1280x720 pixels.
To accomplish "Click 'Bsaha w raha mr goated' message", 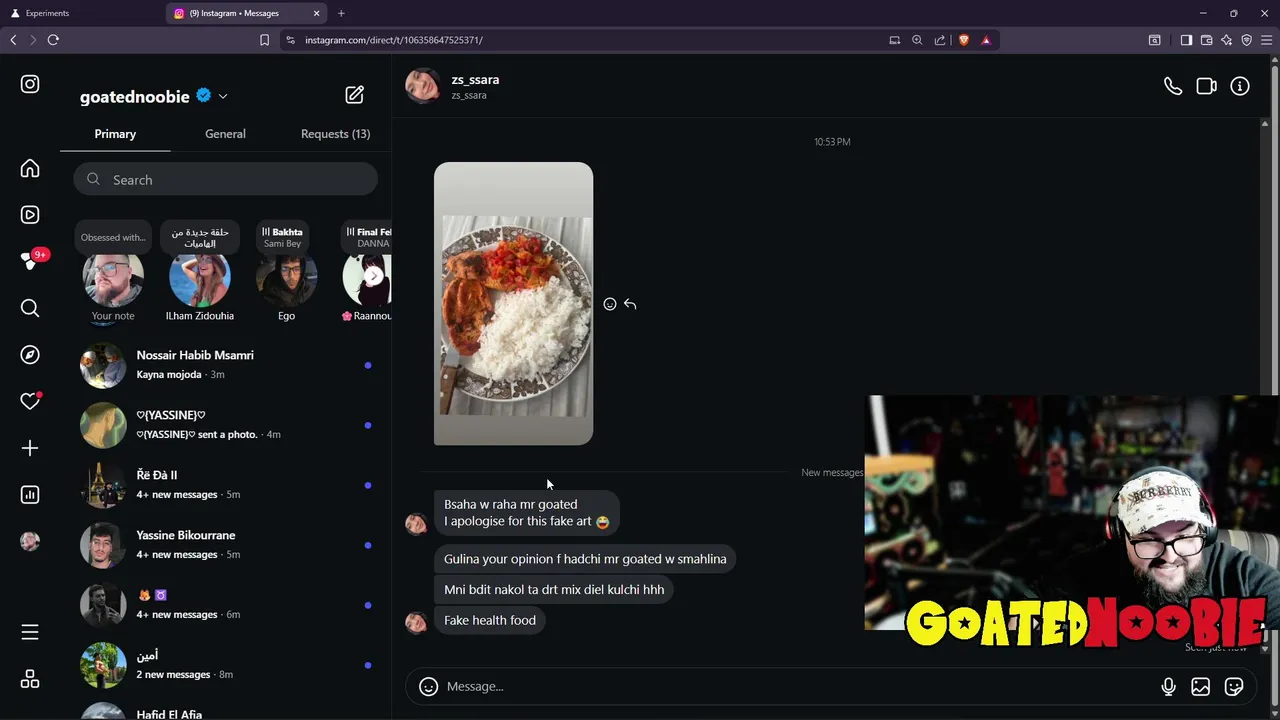I will pos(526,512).
